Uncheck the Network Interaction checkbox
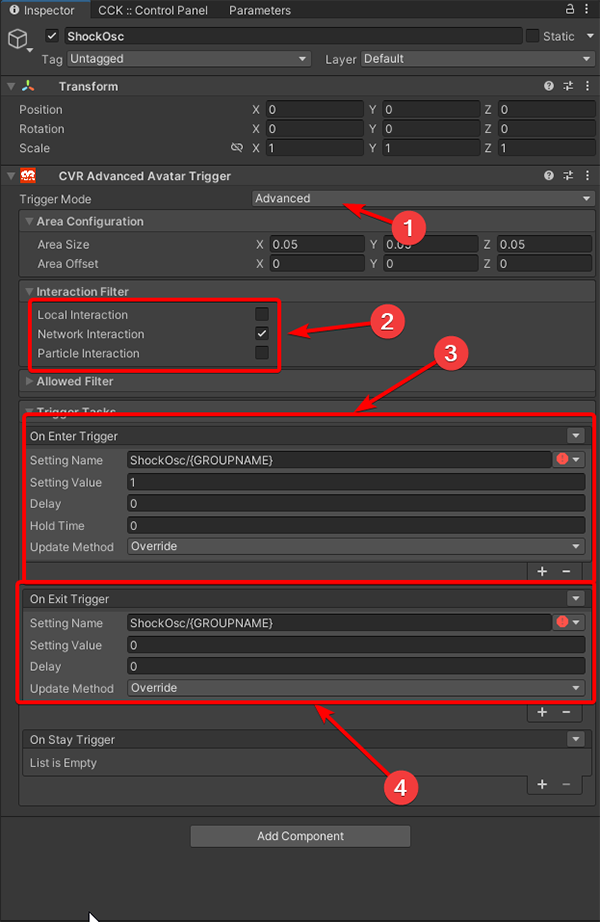600x922 pixels. click(262, 334)
